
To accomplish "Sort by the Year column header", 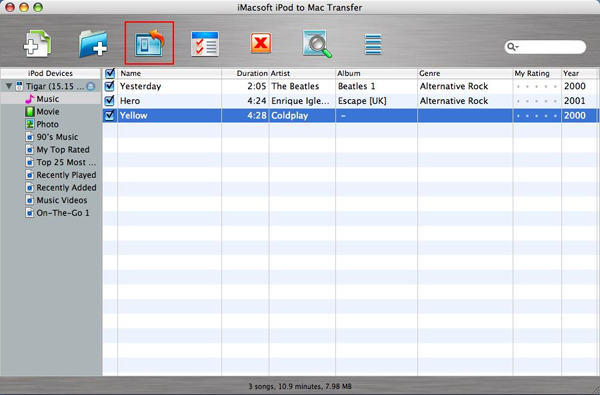I will click(580, 73).
